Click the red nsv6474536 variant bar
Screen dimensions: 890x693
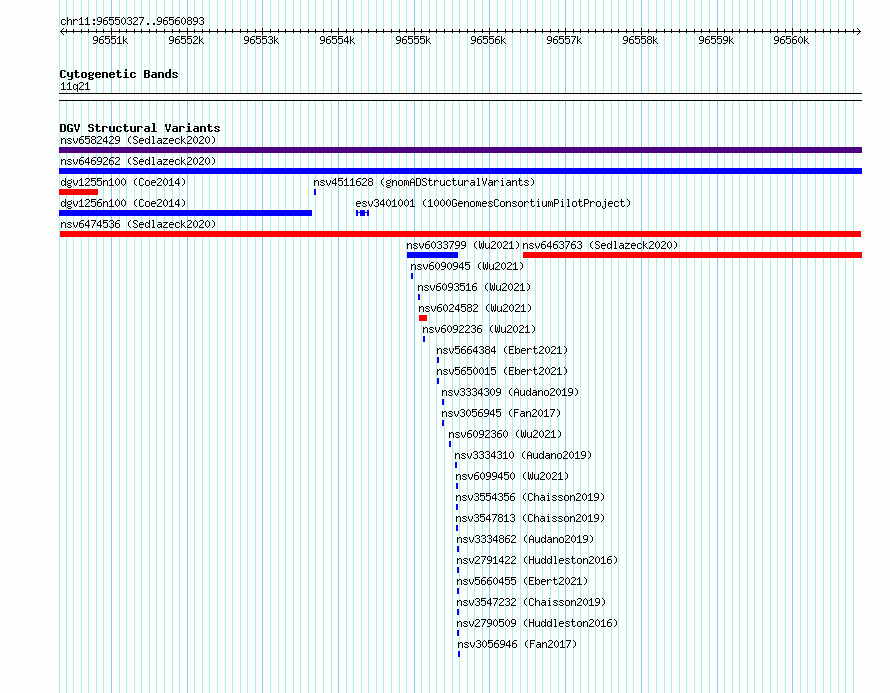[460, 234]
